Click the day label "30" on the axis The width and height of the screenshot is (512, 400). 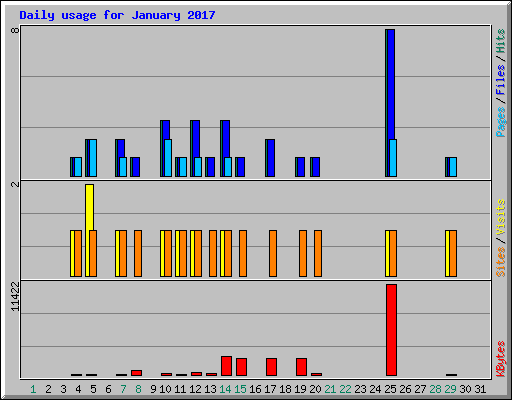(x=465, y=389)
